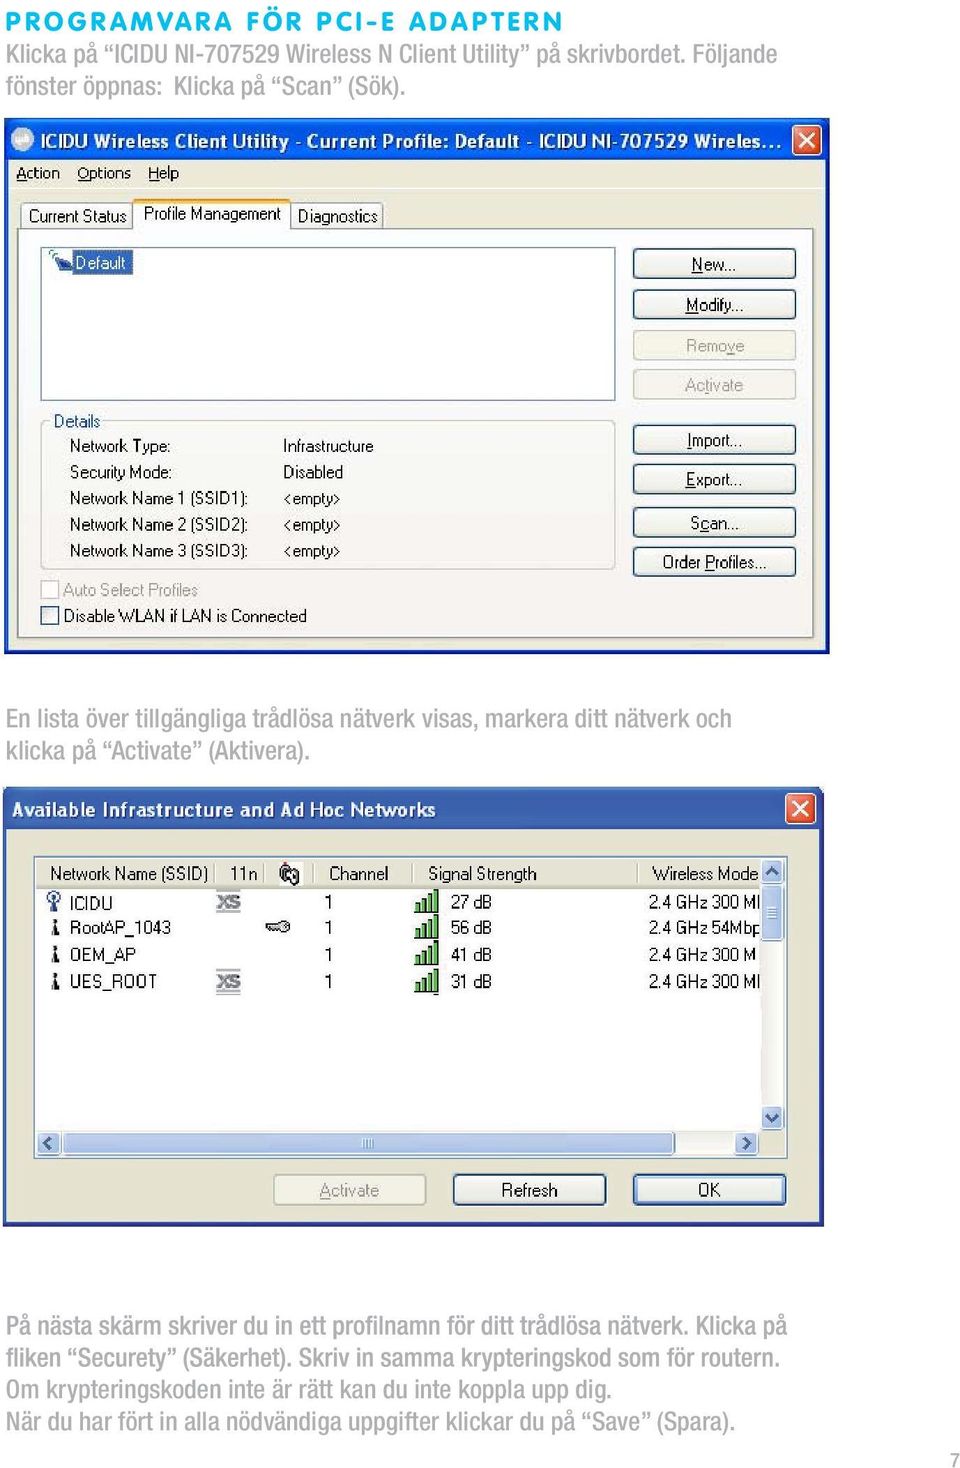
Task: Click the ICIDU network antenna icon
Action: (x=54, y=901)
